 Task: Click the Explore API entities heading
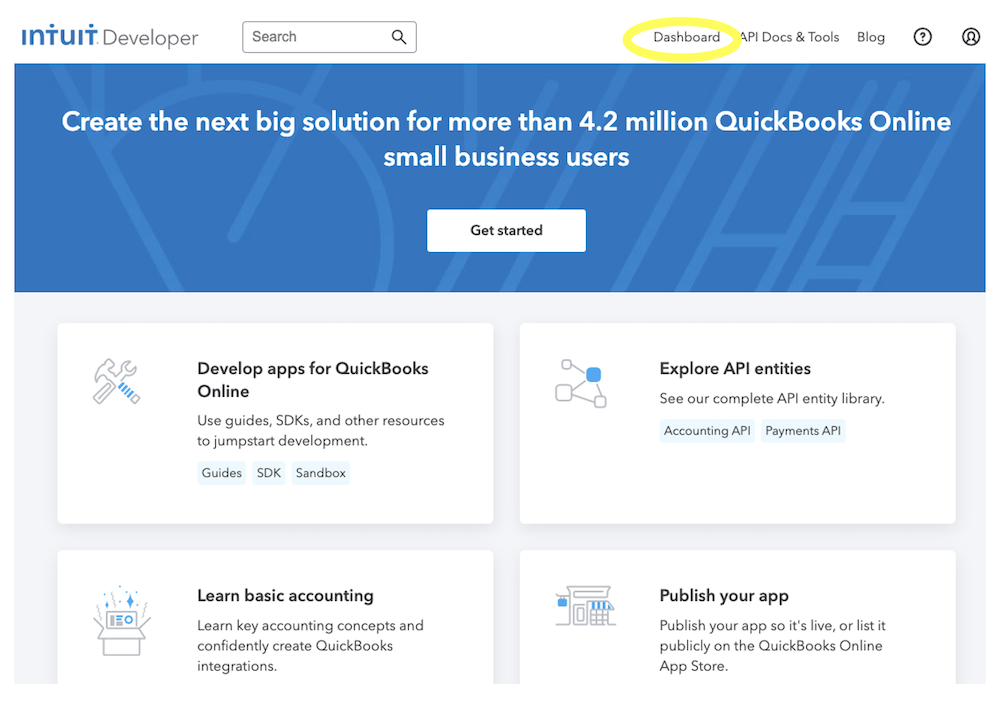coord(735,368)
